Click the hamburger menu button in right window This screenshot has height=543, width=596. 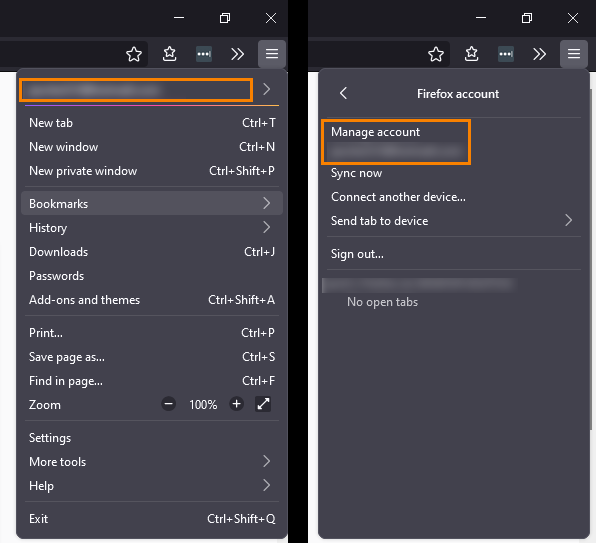click(x=574, y=54)
